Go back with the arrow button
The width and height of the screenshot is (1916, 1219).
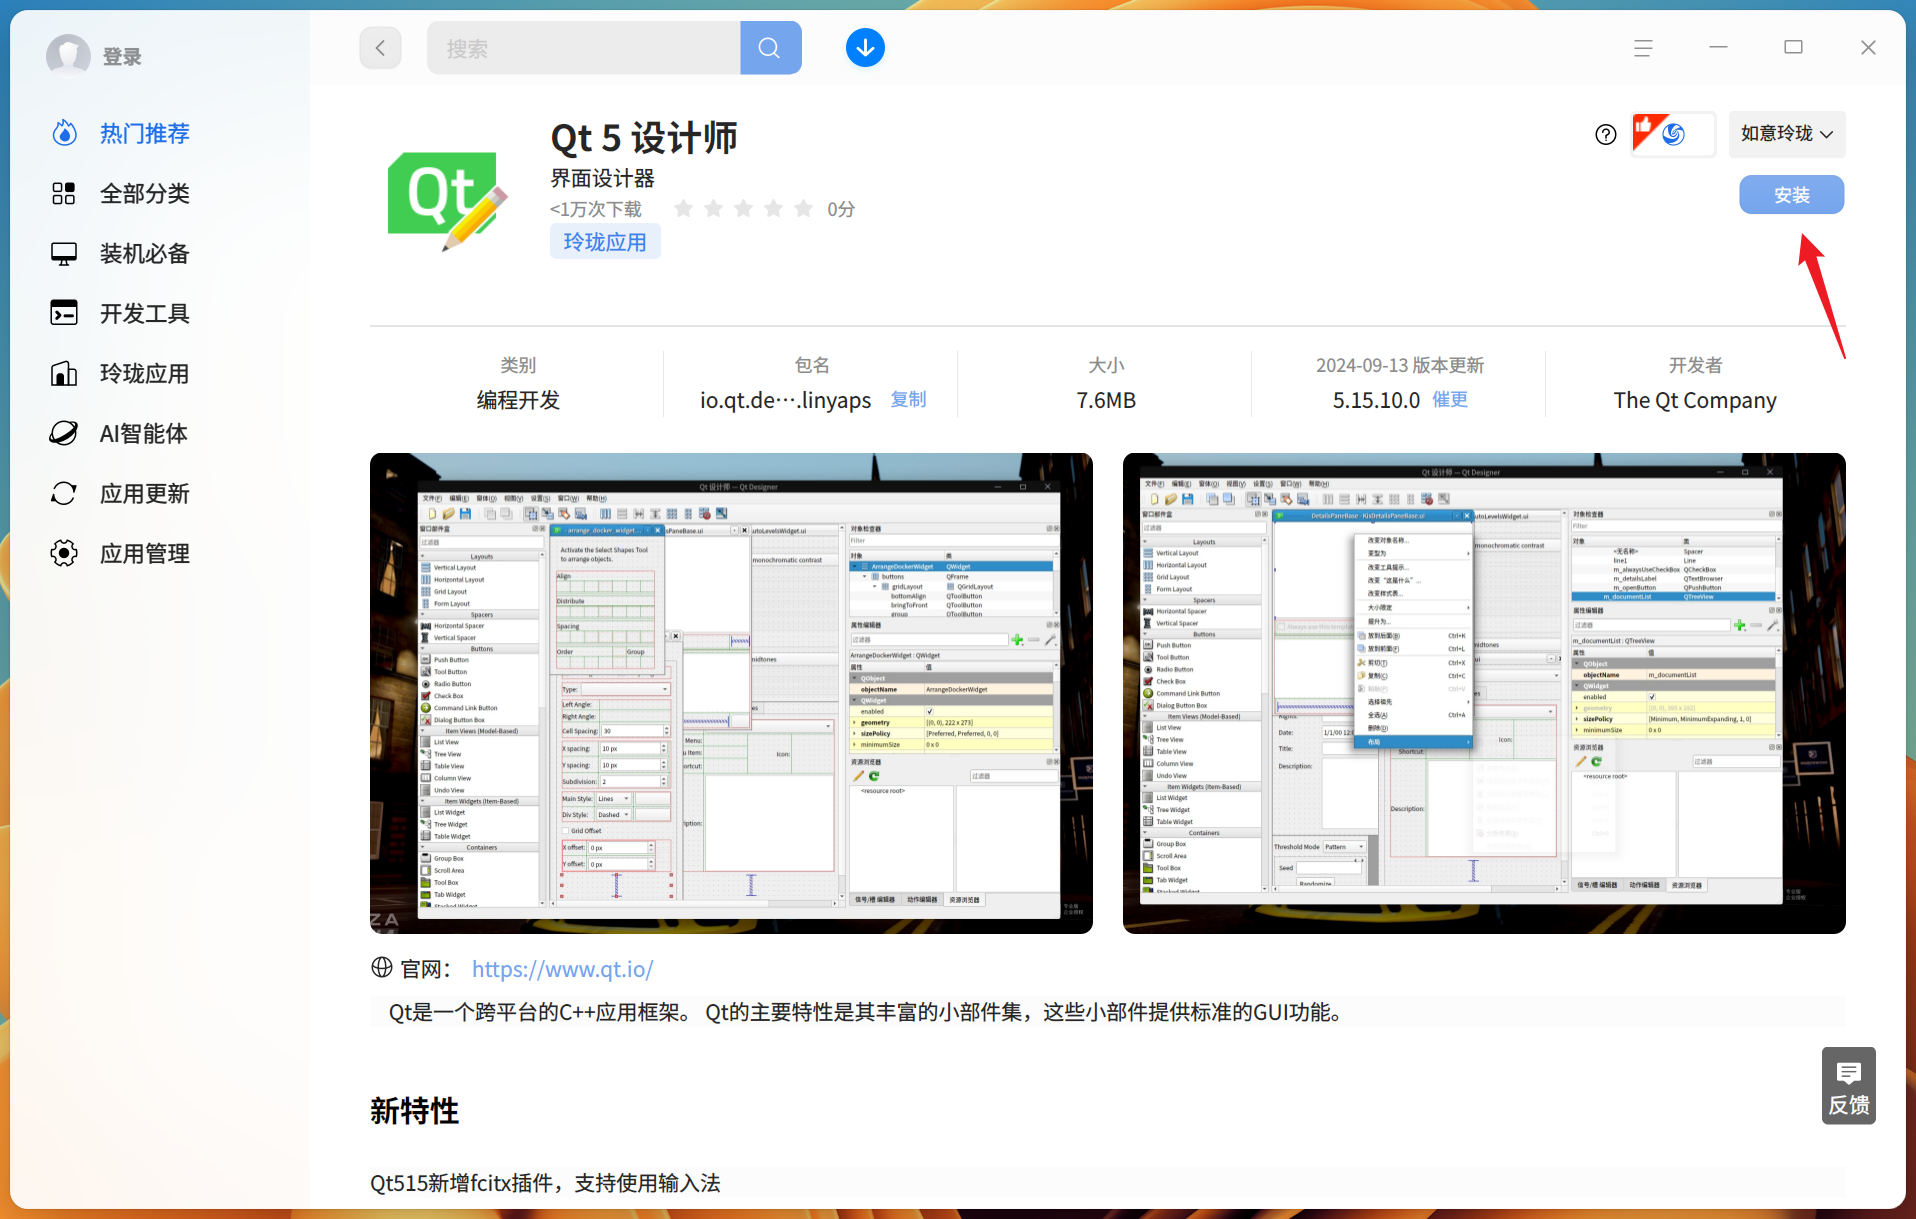[380, 48]
